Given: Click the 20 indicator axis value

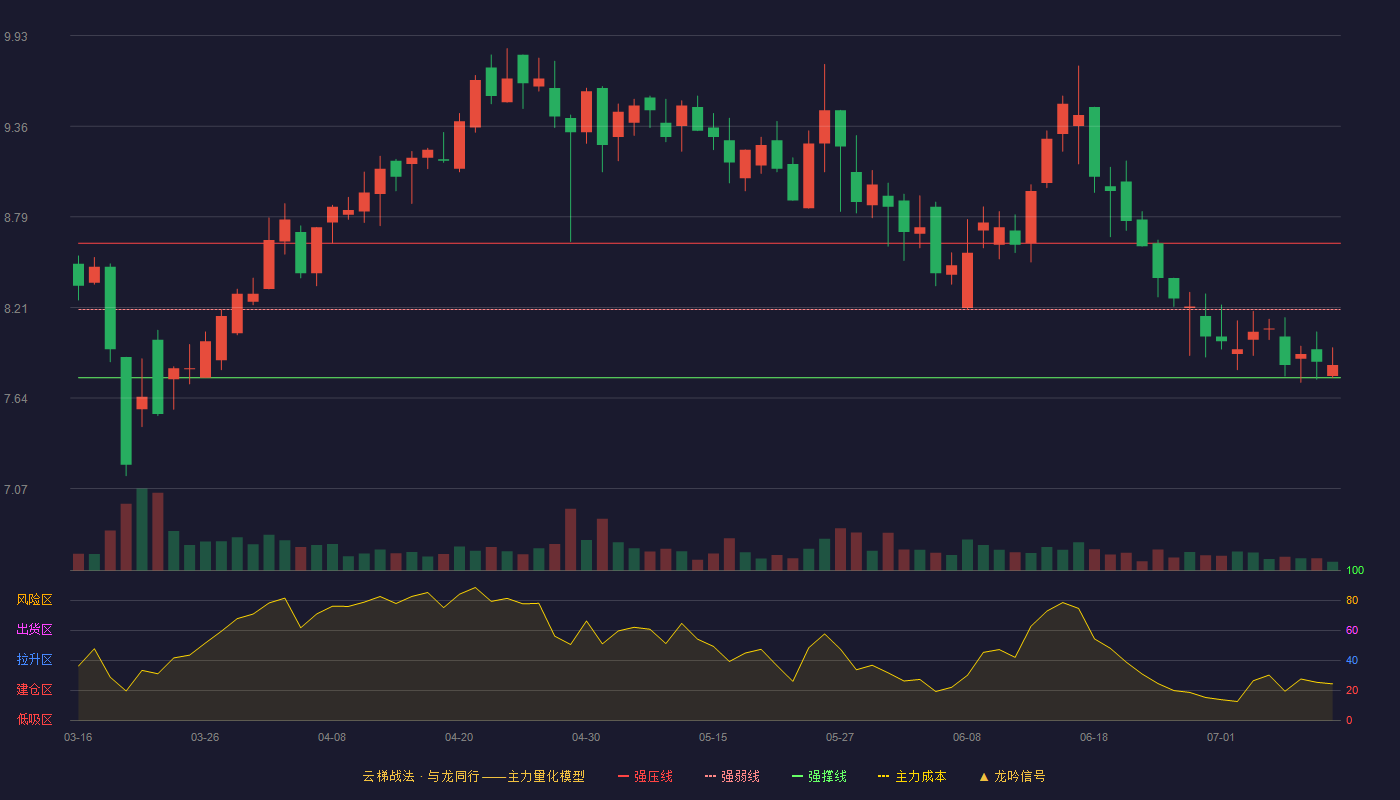Looking at the screenshot, I should pos(1352,690).
